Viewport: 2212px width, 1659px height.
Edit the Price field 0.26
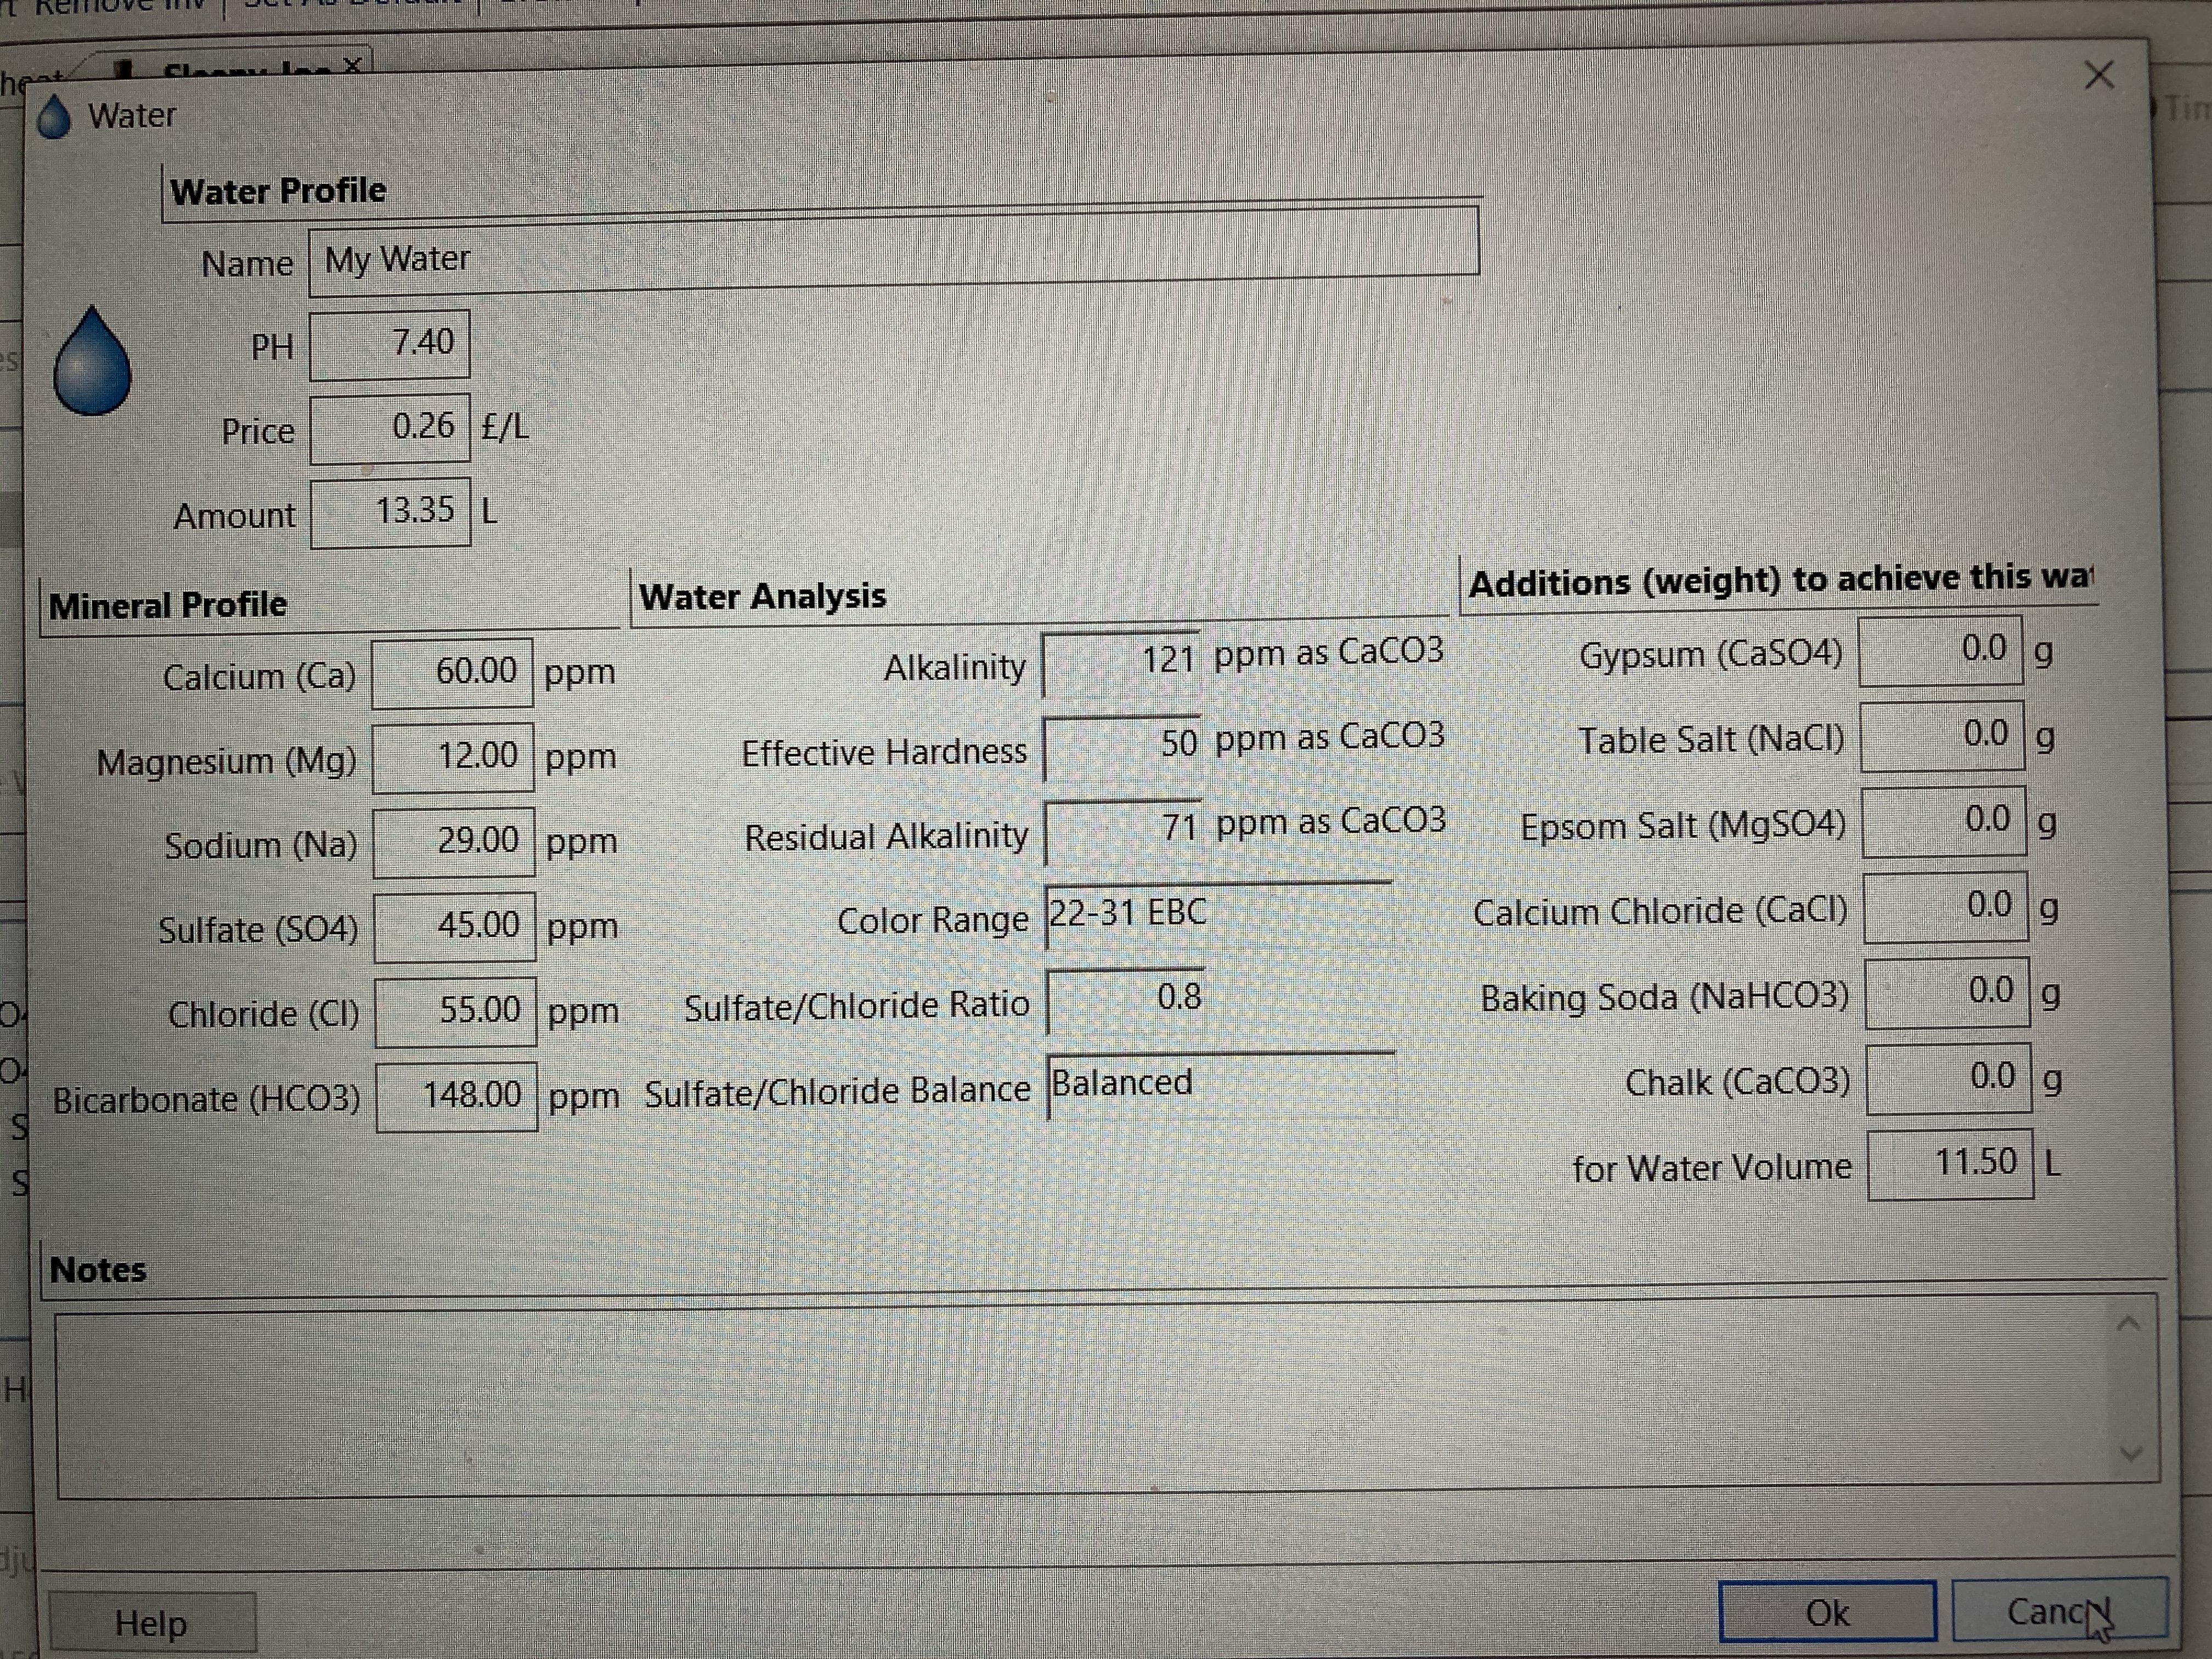click(x=390, y=429)
